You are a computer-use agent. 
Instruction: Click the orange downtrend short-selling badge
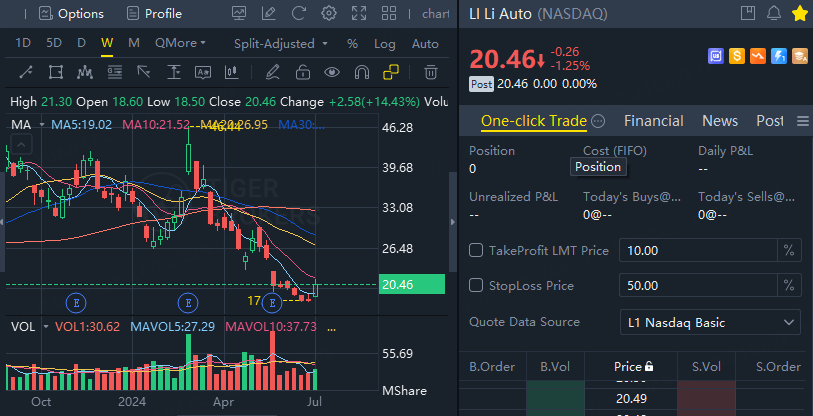758,56
